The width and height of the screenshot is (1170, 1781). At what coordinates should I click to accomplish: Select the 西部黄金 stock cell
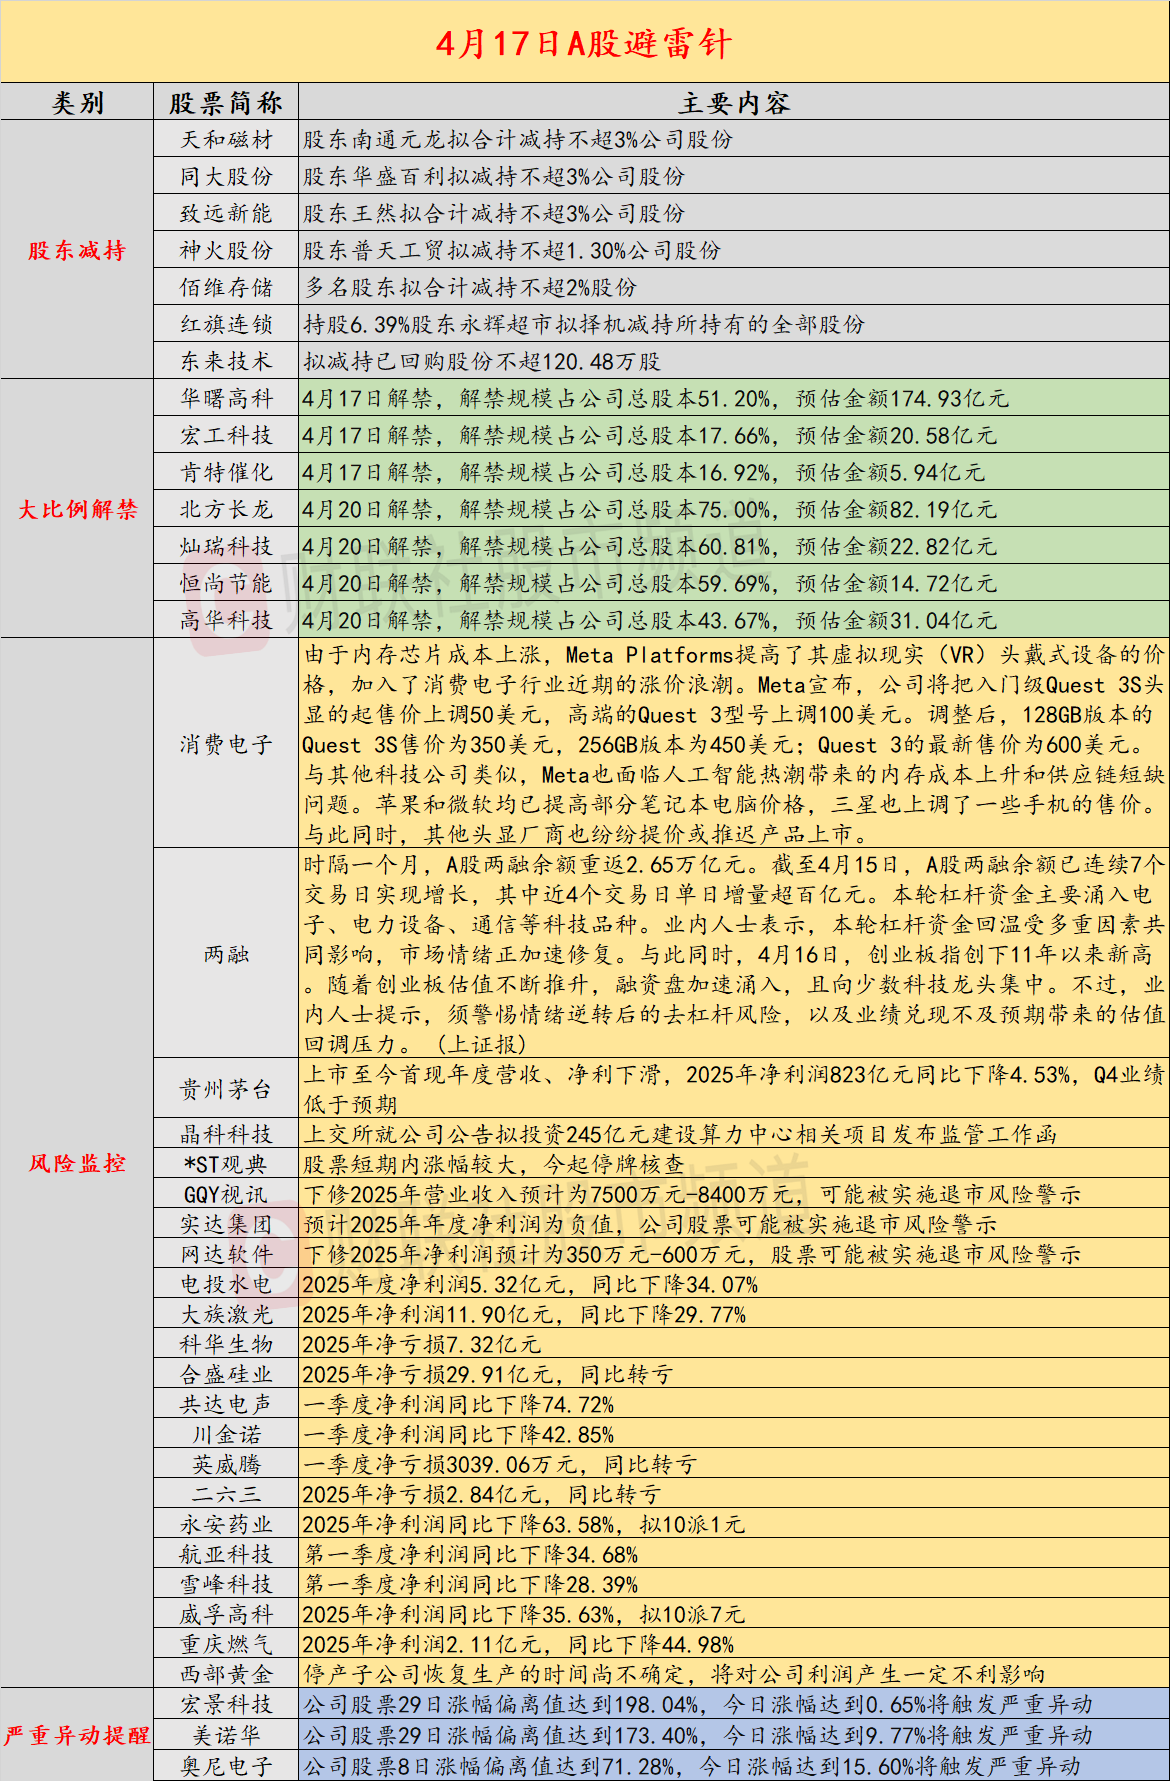226,1674
